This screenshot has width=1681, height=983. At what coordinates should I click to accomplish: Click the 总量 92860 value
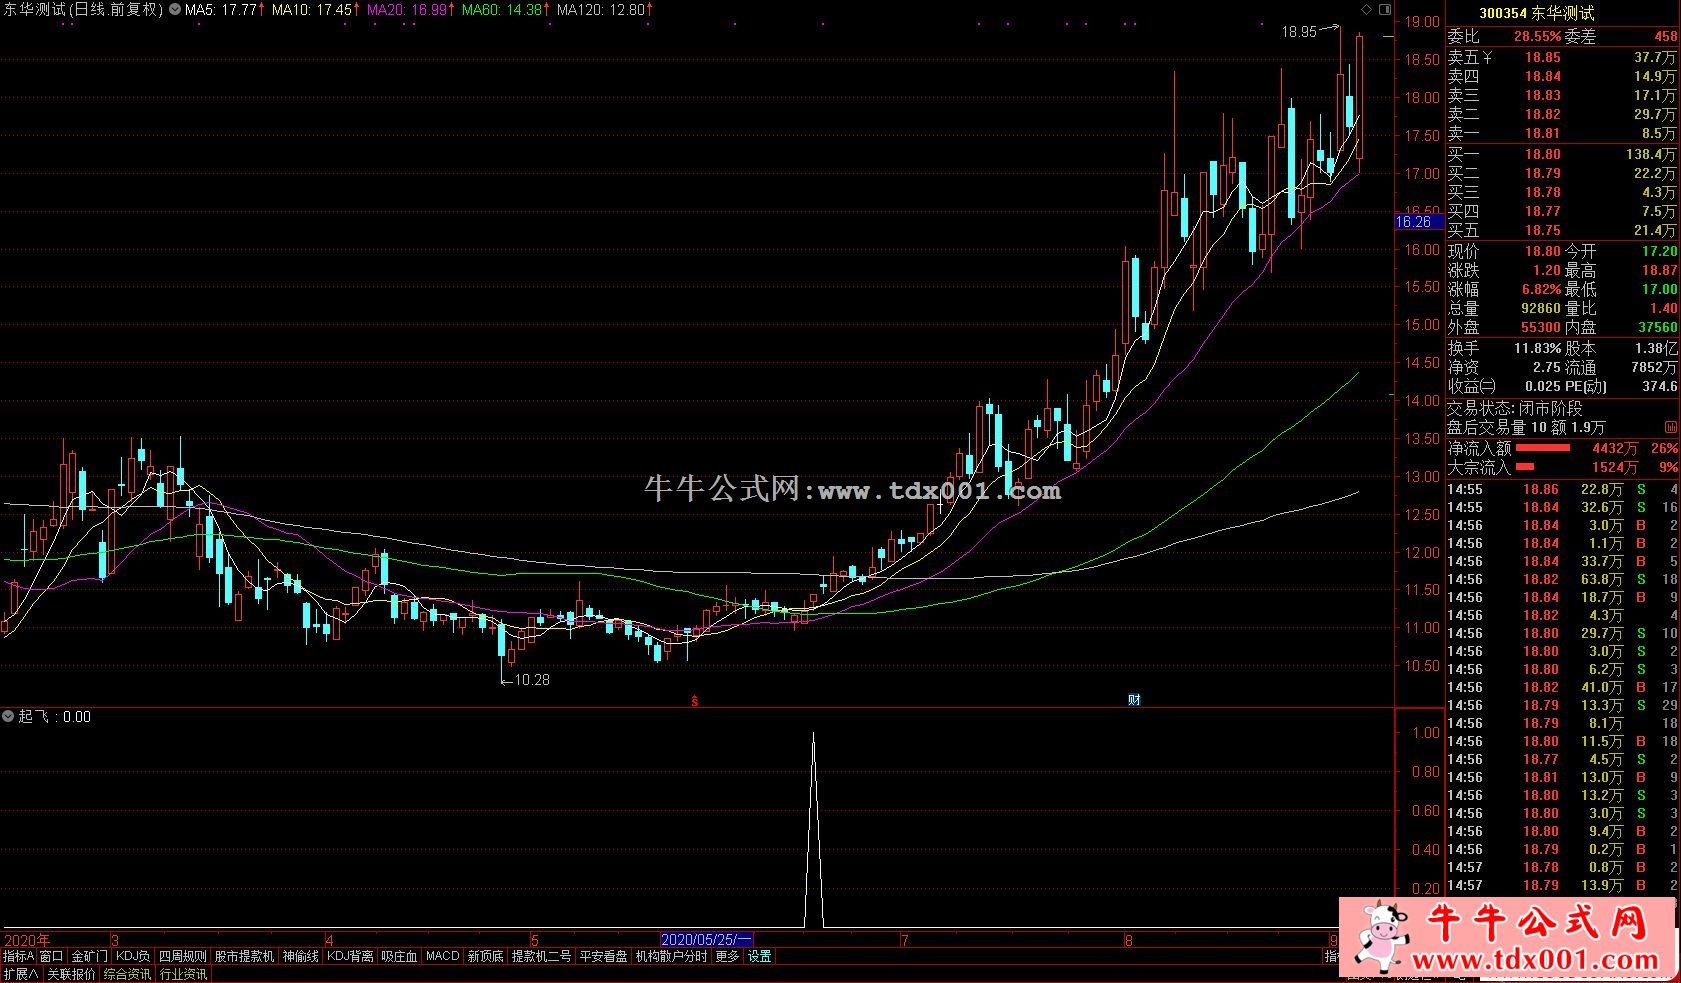[x=1541, y=309]
